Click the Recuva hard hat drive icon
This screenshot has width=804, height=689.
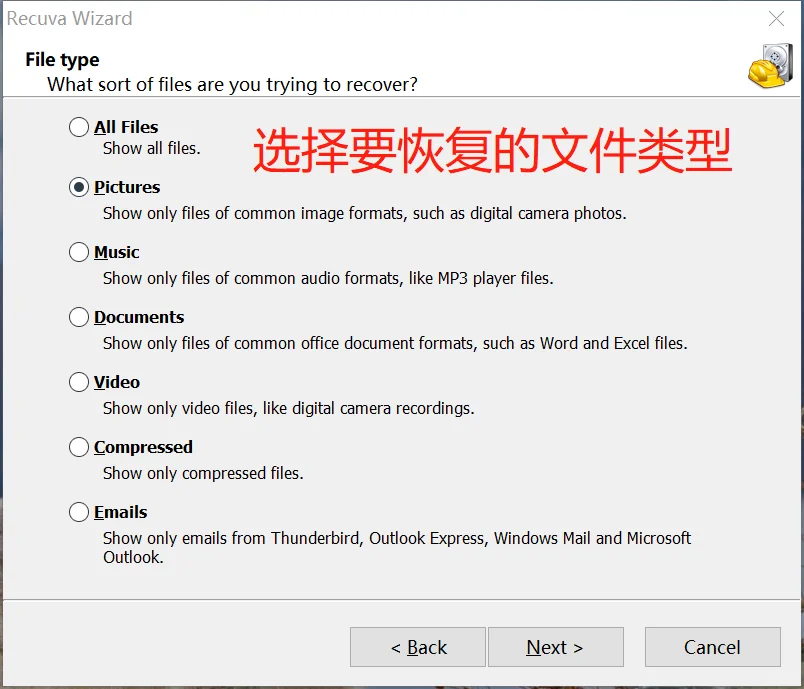click(770, 66)
